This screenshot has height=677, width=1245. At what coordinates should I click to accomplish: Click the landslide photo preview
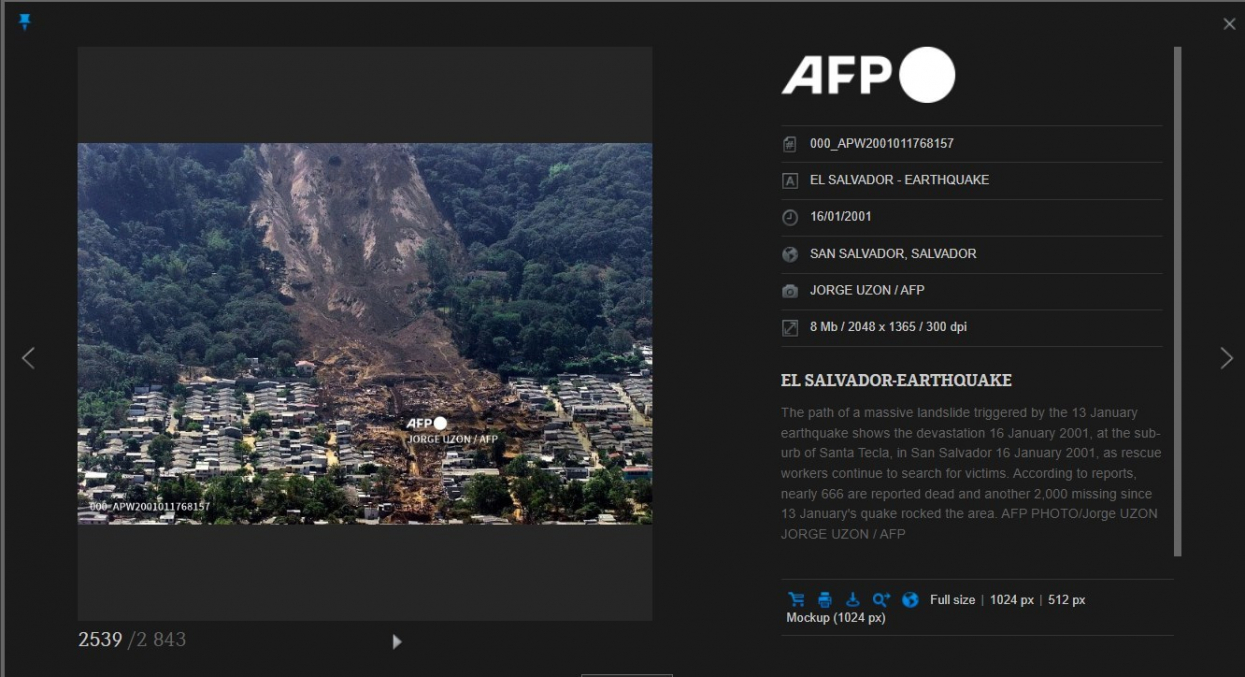(365, 333)
